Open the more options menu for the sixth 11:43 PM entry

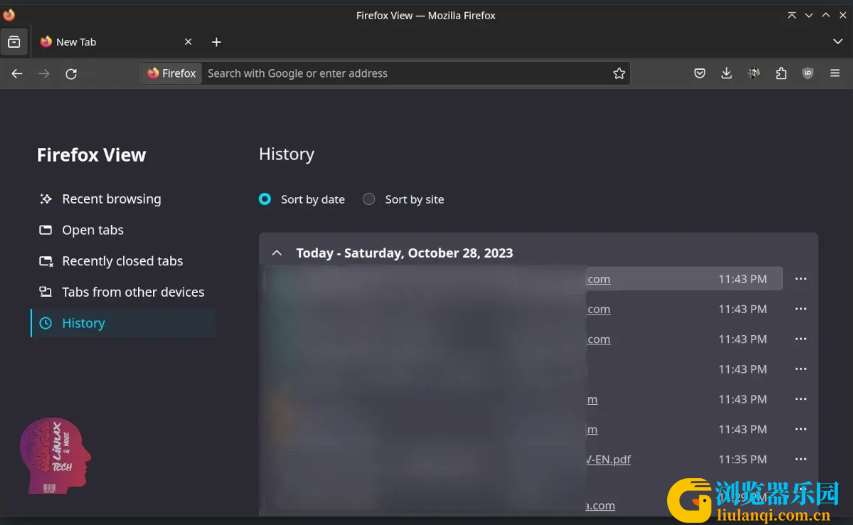[801, 429]
